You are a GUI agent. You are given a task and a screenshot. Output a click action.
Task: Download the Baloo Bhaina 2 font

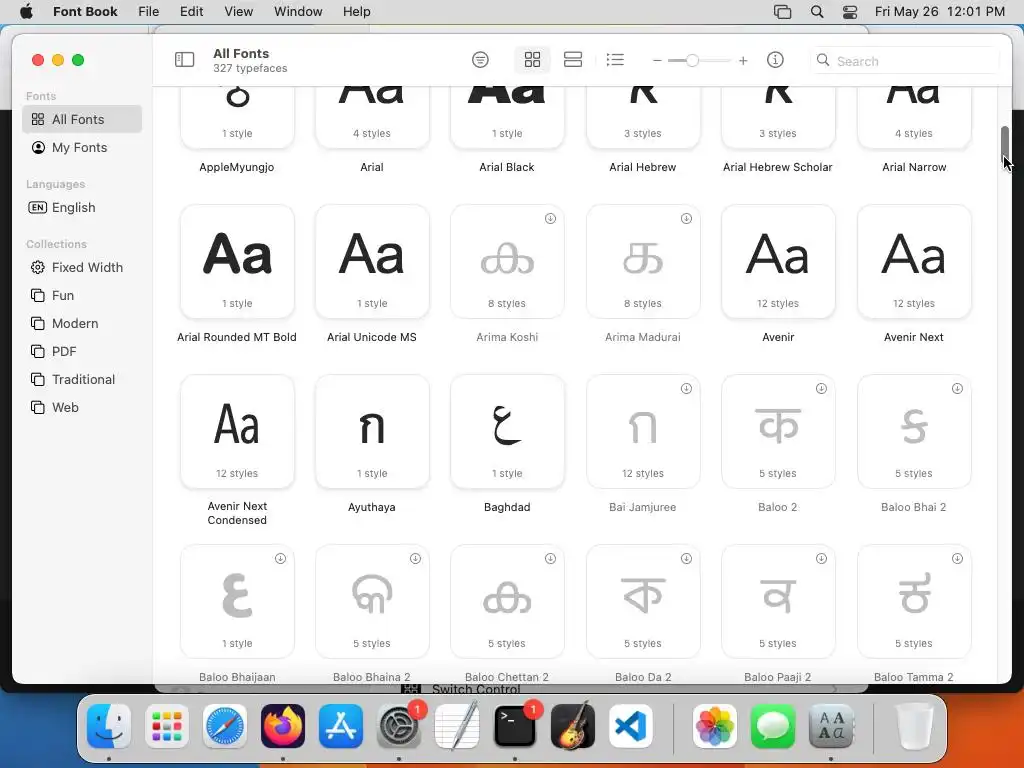click(x=415, y=558)
